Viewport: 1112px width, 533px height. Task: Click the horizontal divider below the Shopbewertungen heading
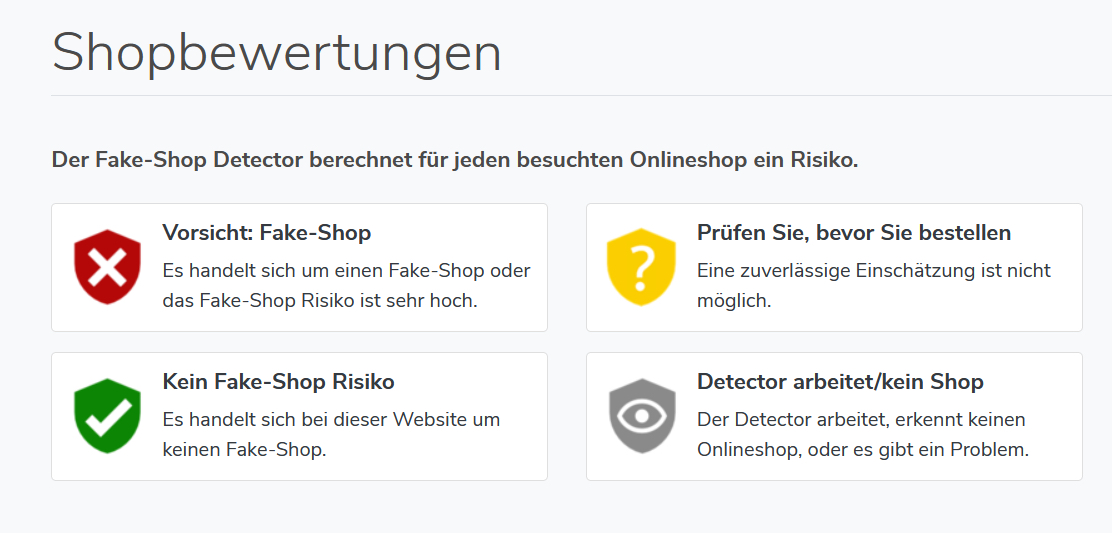[580, 96]
